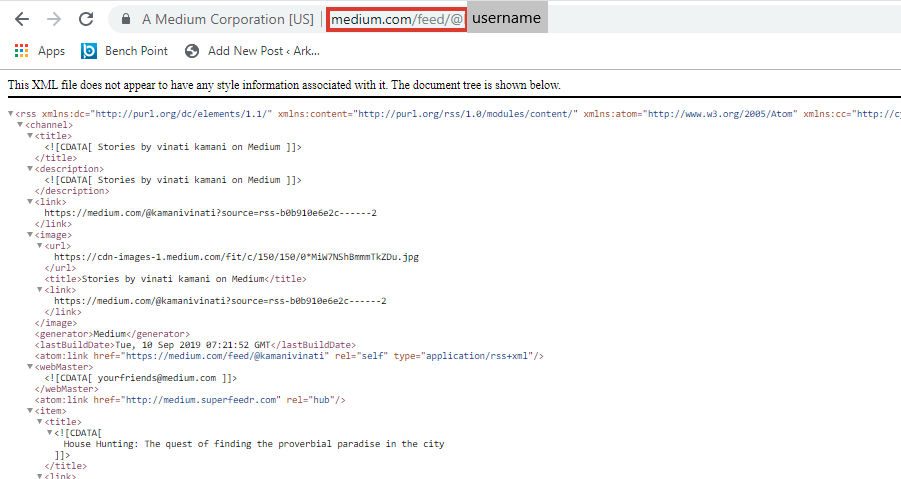The width and height of the screenshot is (901, 479).
Task: Collapse the channel node triangle
Action: tap(20, 125)
